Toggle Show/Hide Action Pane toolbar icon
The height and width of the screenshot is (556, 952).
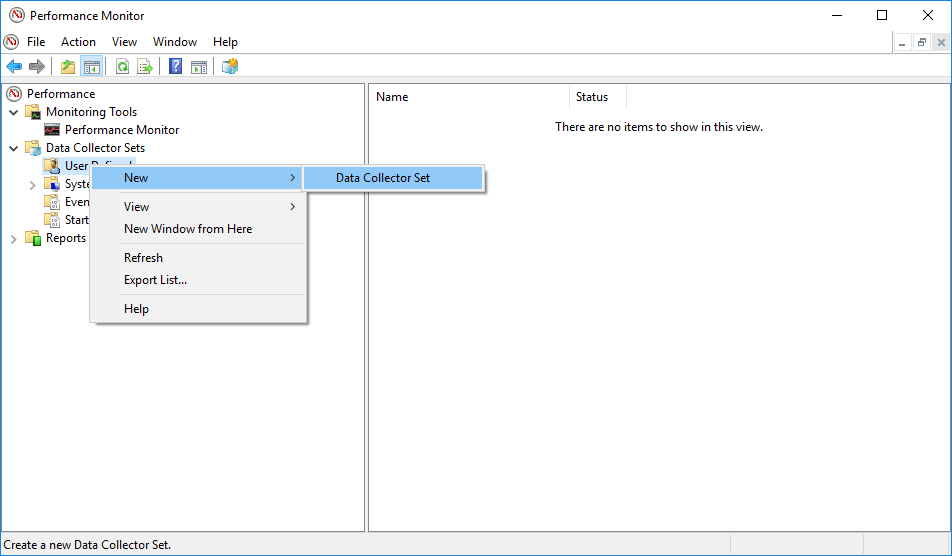199,66
